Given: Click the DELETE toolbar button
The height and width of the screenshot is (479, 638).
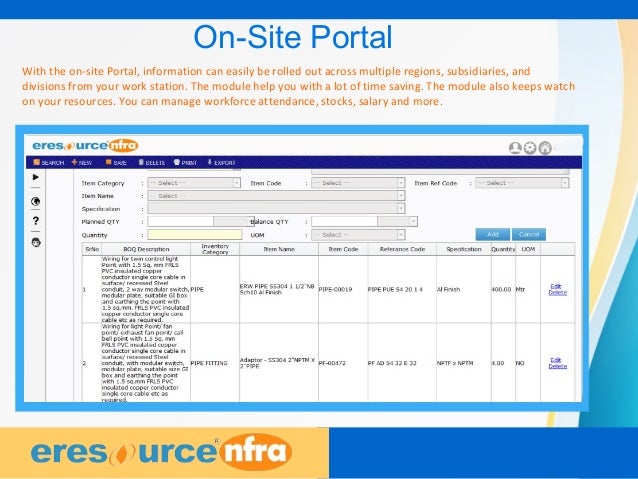Looking at the screenshot, I should (x=151, y=162).
